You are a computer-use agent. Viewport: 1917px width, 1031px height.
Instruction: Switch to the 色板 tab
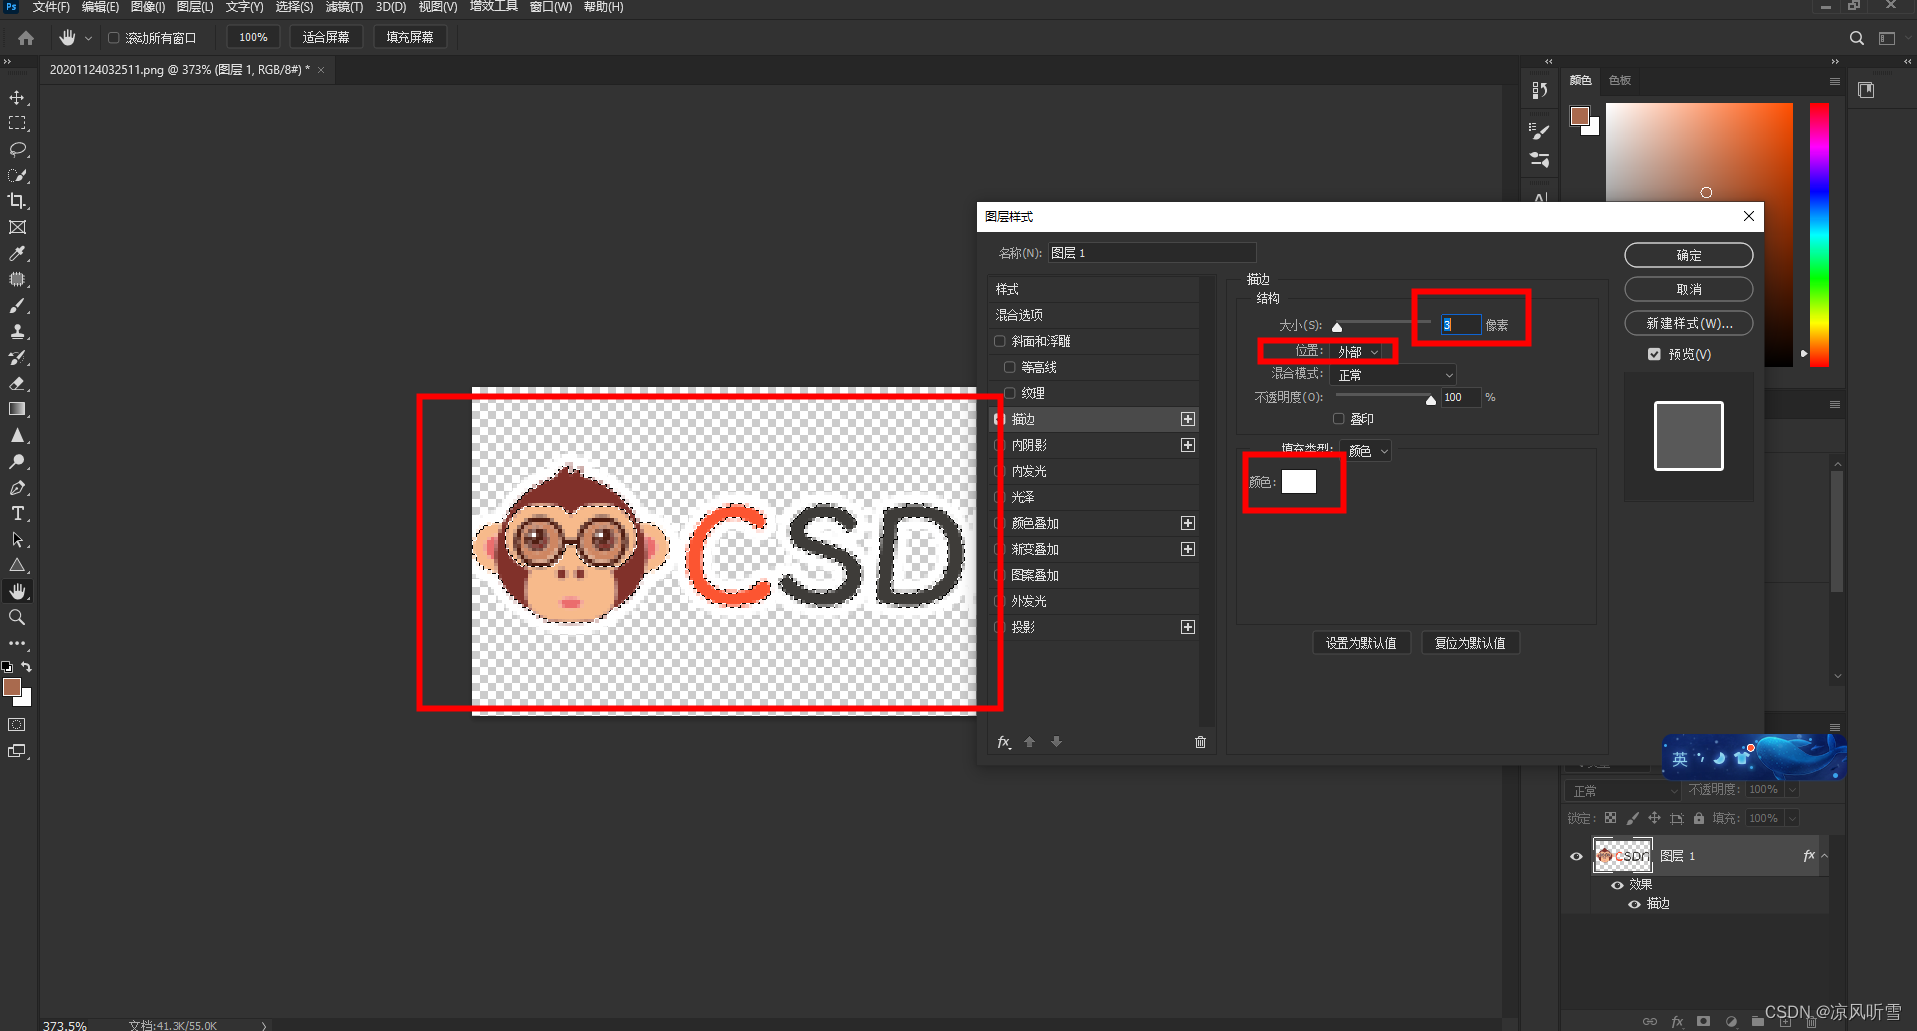coord(1620,80)
